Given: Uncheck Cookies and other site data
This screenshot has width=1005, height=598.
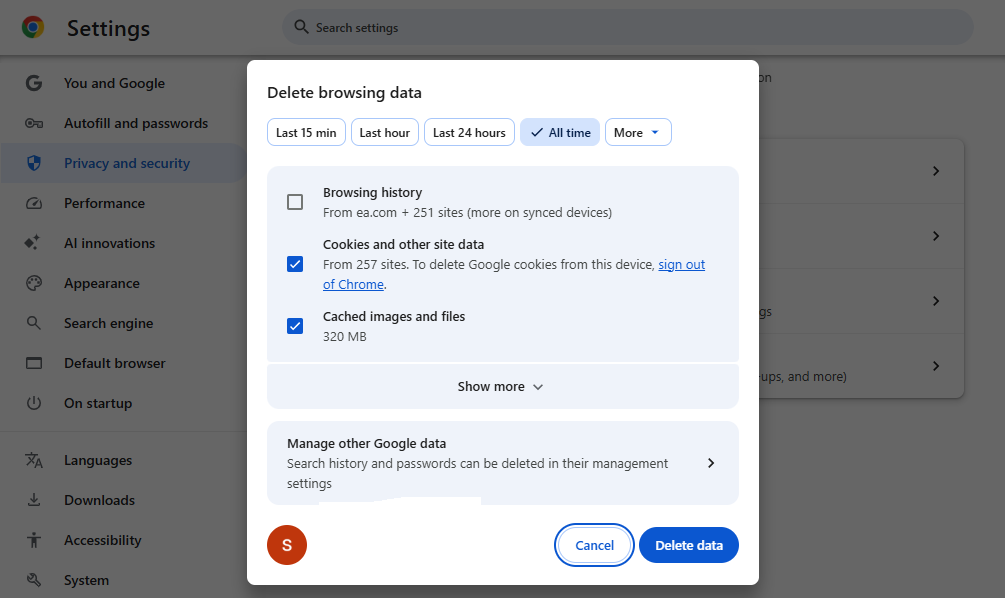Looking at the screenshot, I should pos(295,264).
